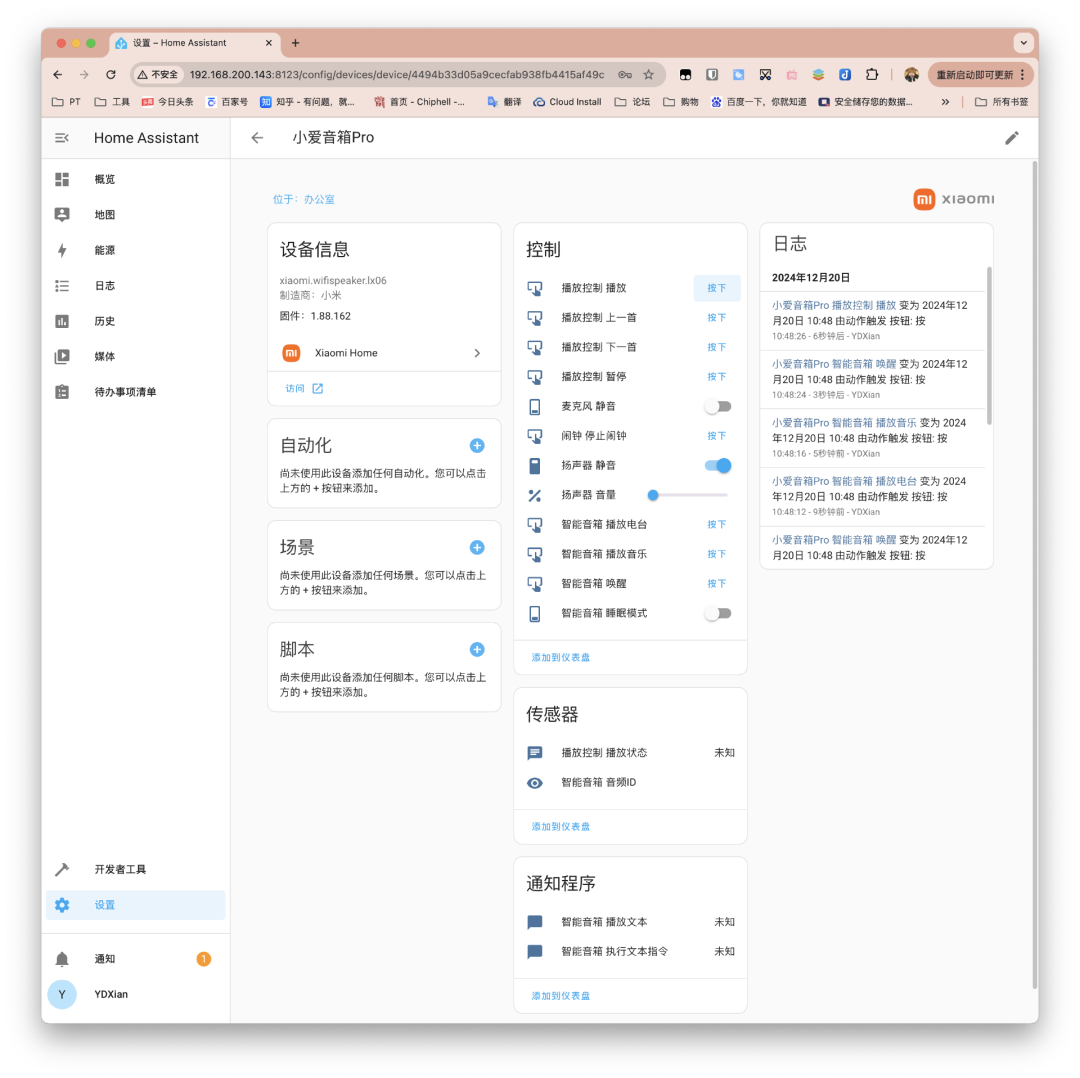Viewport: 1080px width, 1078px height.
Task: Open 开发者工具 in the sidebar
Action: 120,870
